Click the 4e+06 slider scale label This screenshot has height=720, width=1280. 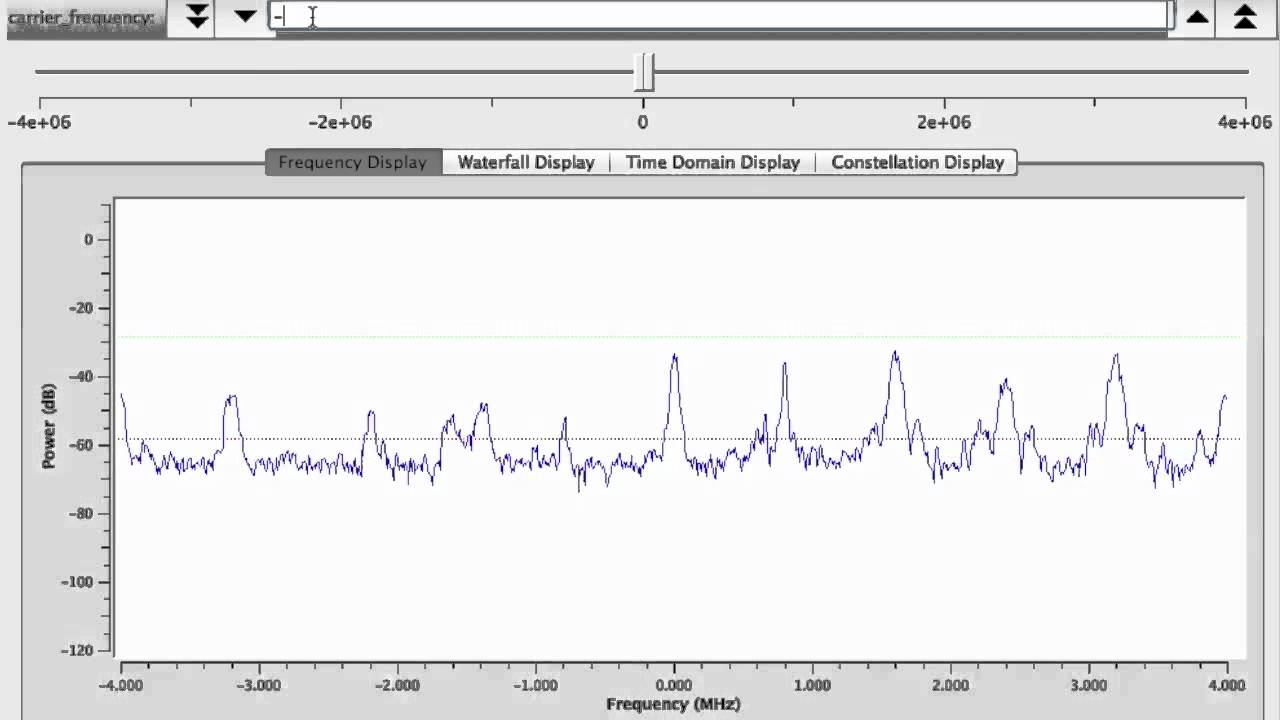1245,122
